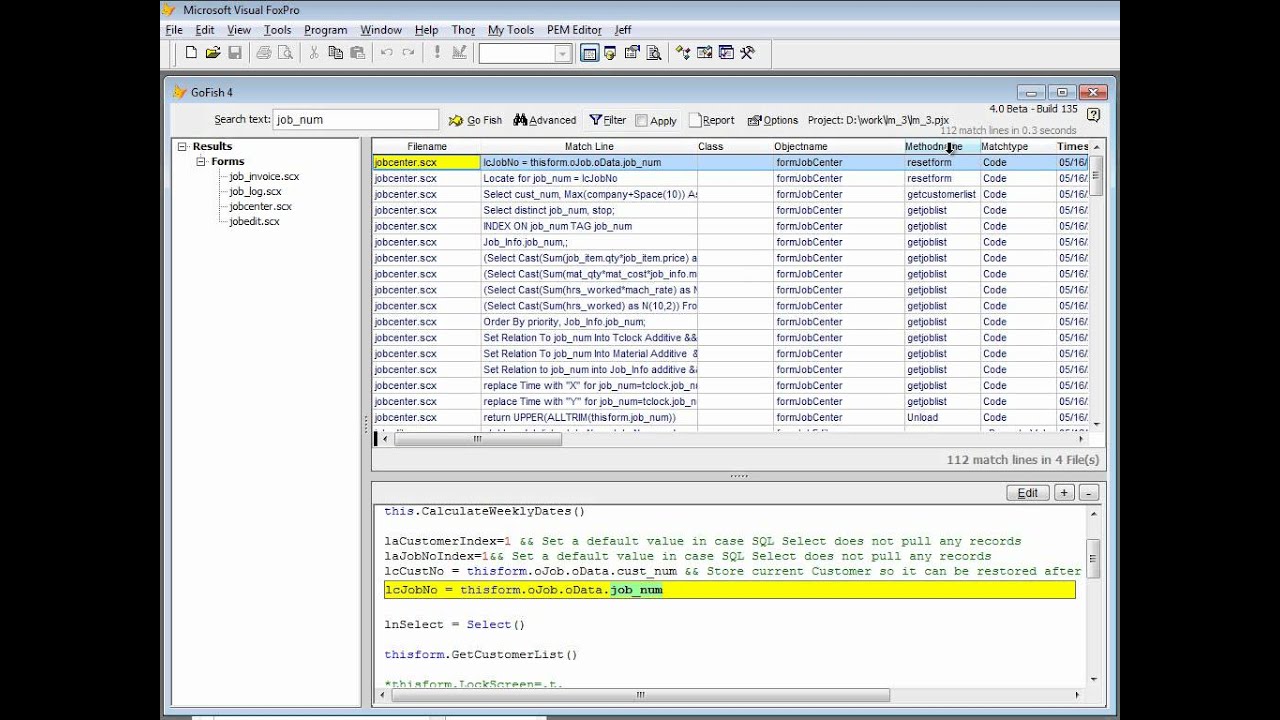Click the Edit button above code pane
The image size is (1280, 720).
coord(1028,492)
